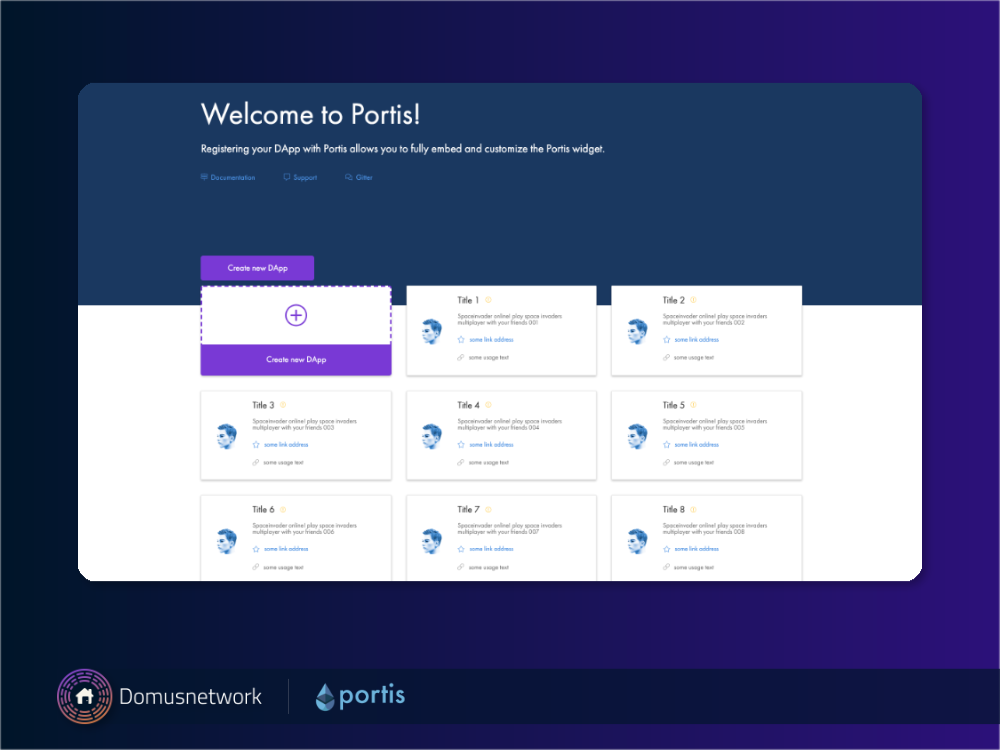The image size is (1000, 750).
Task: Click the avatar thumbnail on Title 4 card
Action: pos(432,436)
